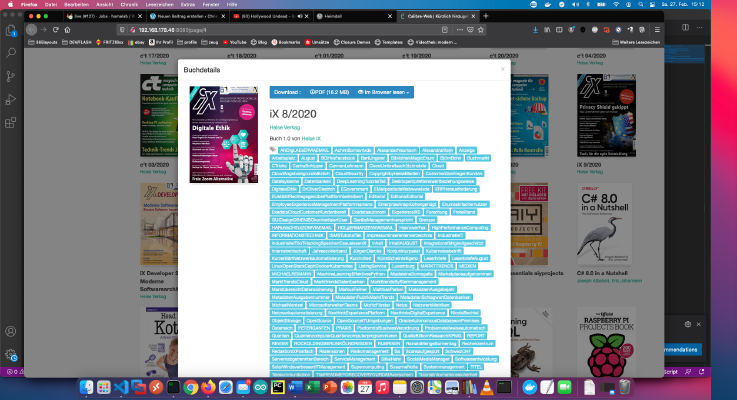This screenshot has height=400, width=737.
Task: Close VS Code notification with X
Action: click(698, 324)
